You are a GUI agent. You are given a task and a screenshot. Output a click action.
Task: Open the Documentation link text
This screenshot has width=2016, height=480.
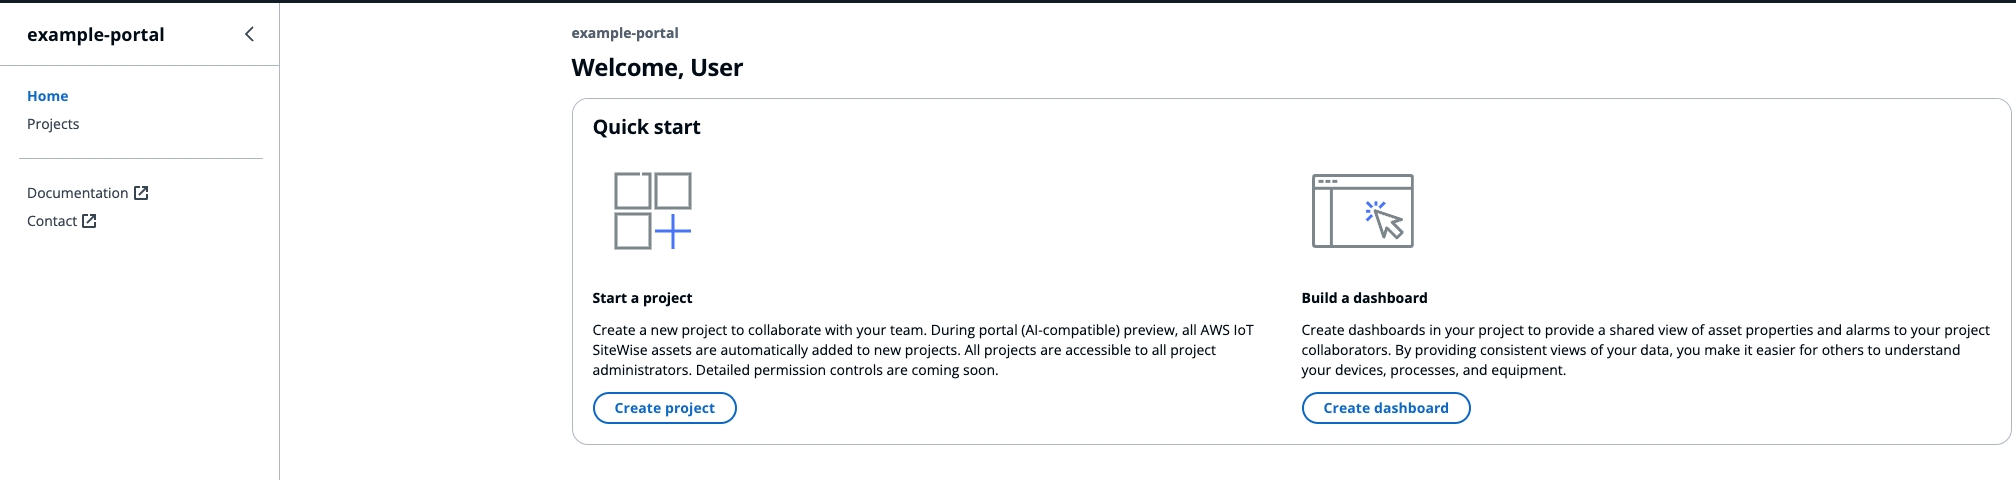(x=77, y=193)
